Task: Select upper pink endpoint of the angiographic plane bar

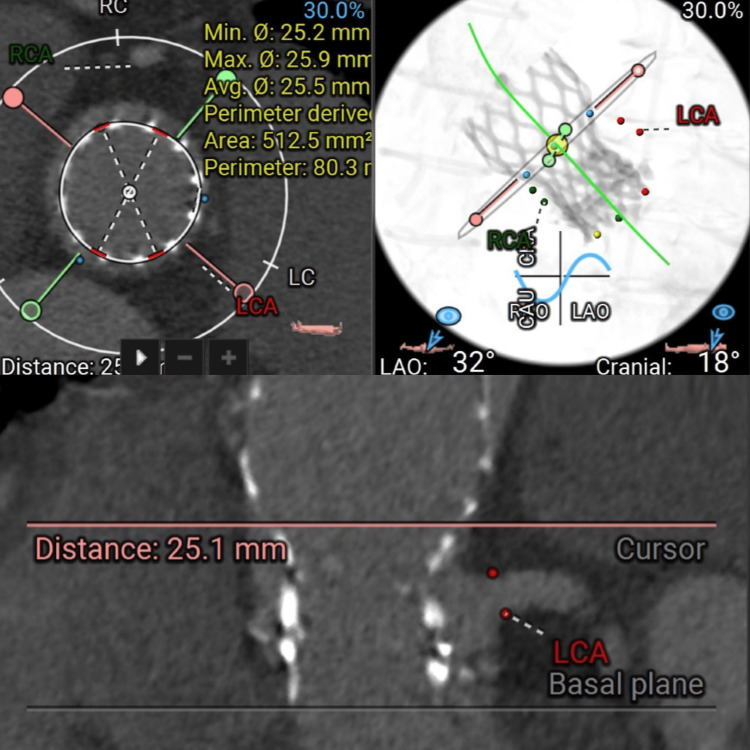Action: (x=638, y=71)
